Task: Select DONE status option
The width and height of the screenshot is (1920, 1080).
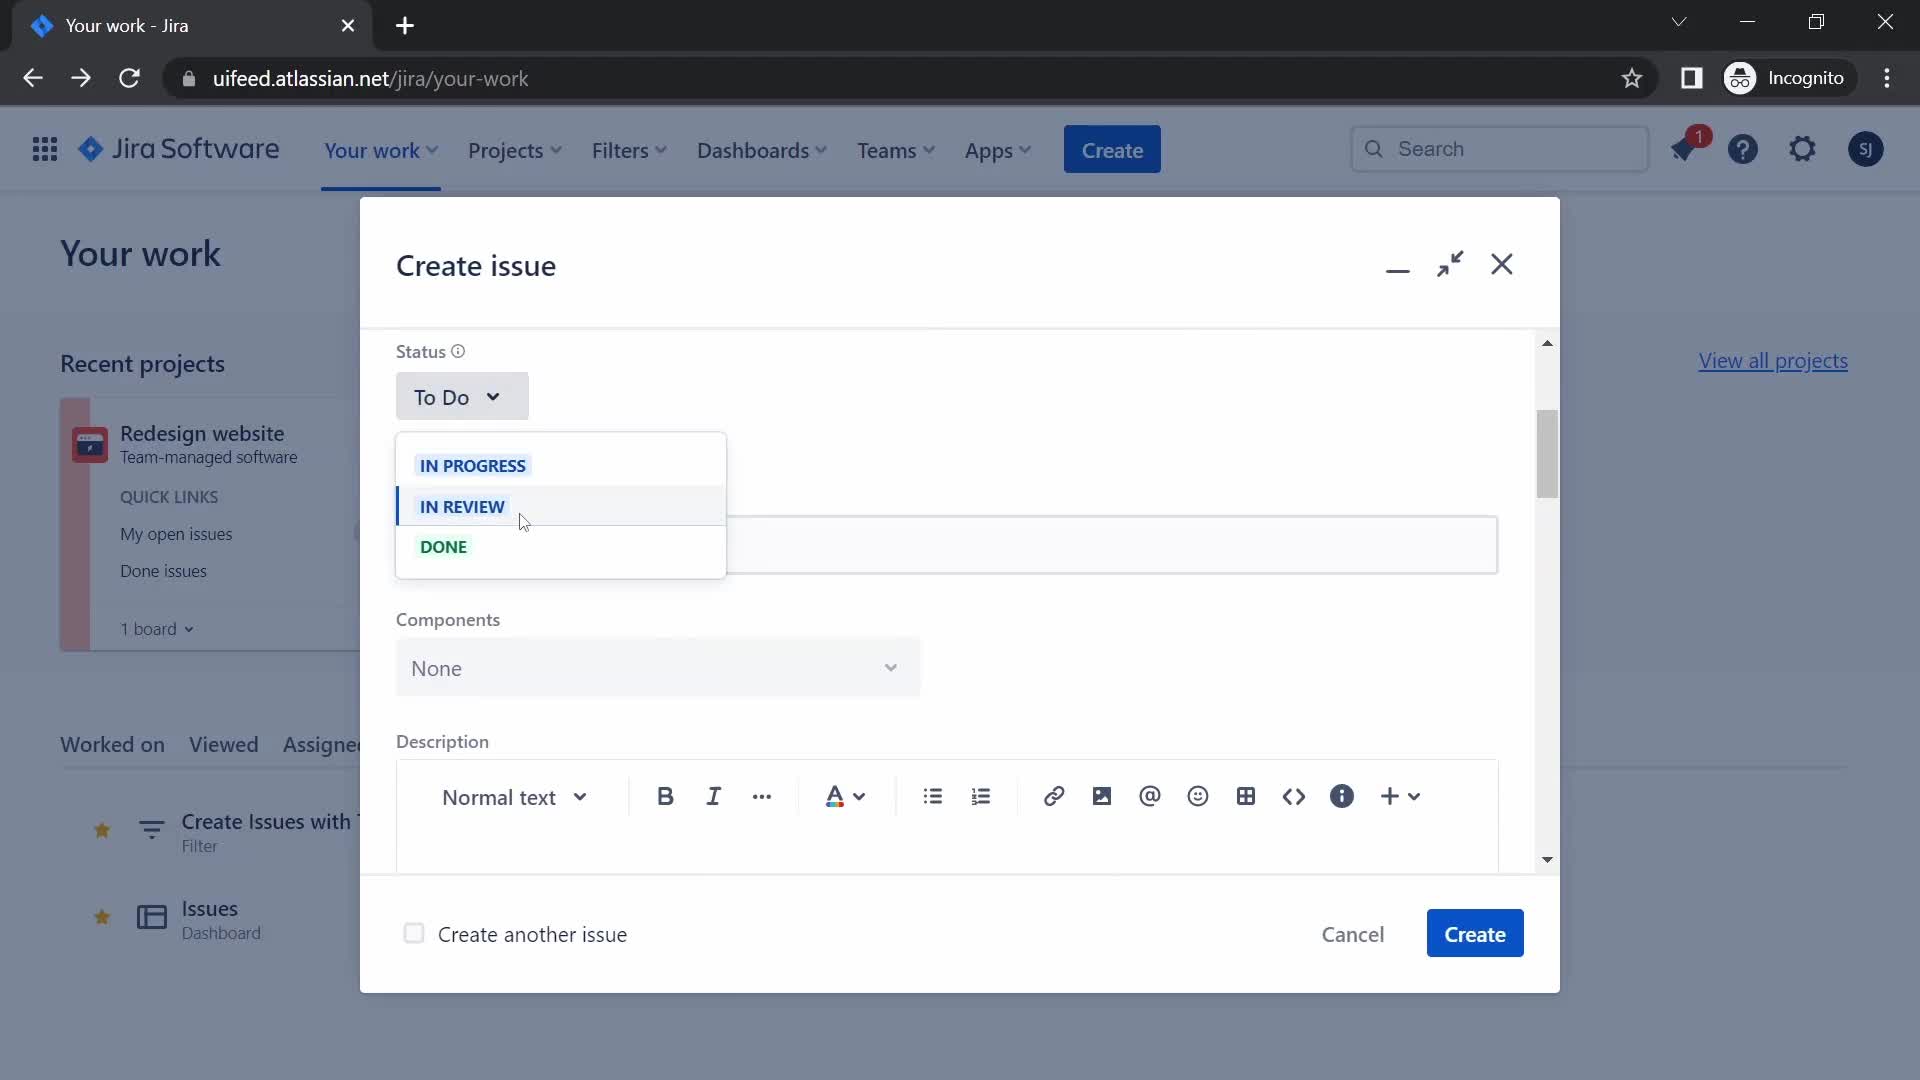Action: 443,546
